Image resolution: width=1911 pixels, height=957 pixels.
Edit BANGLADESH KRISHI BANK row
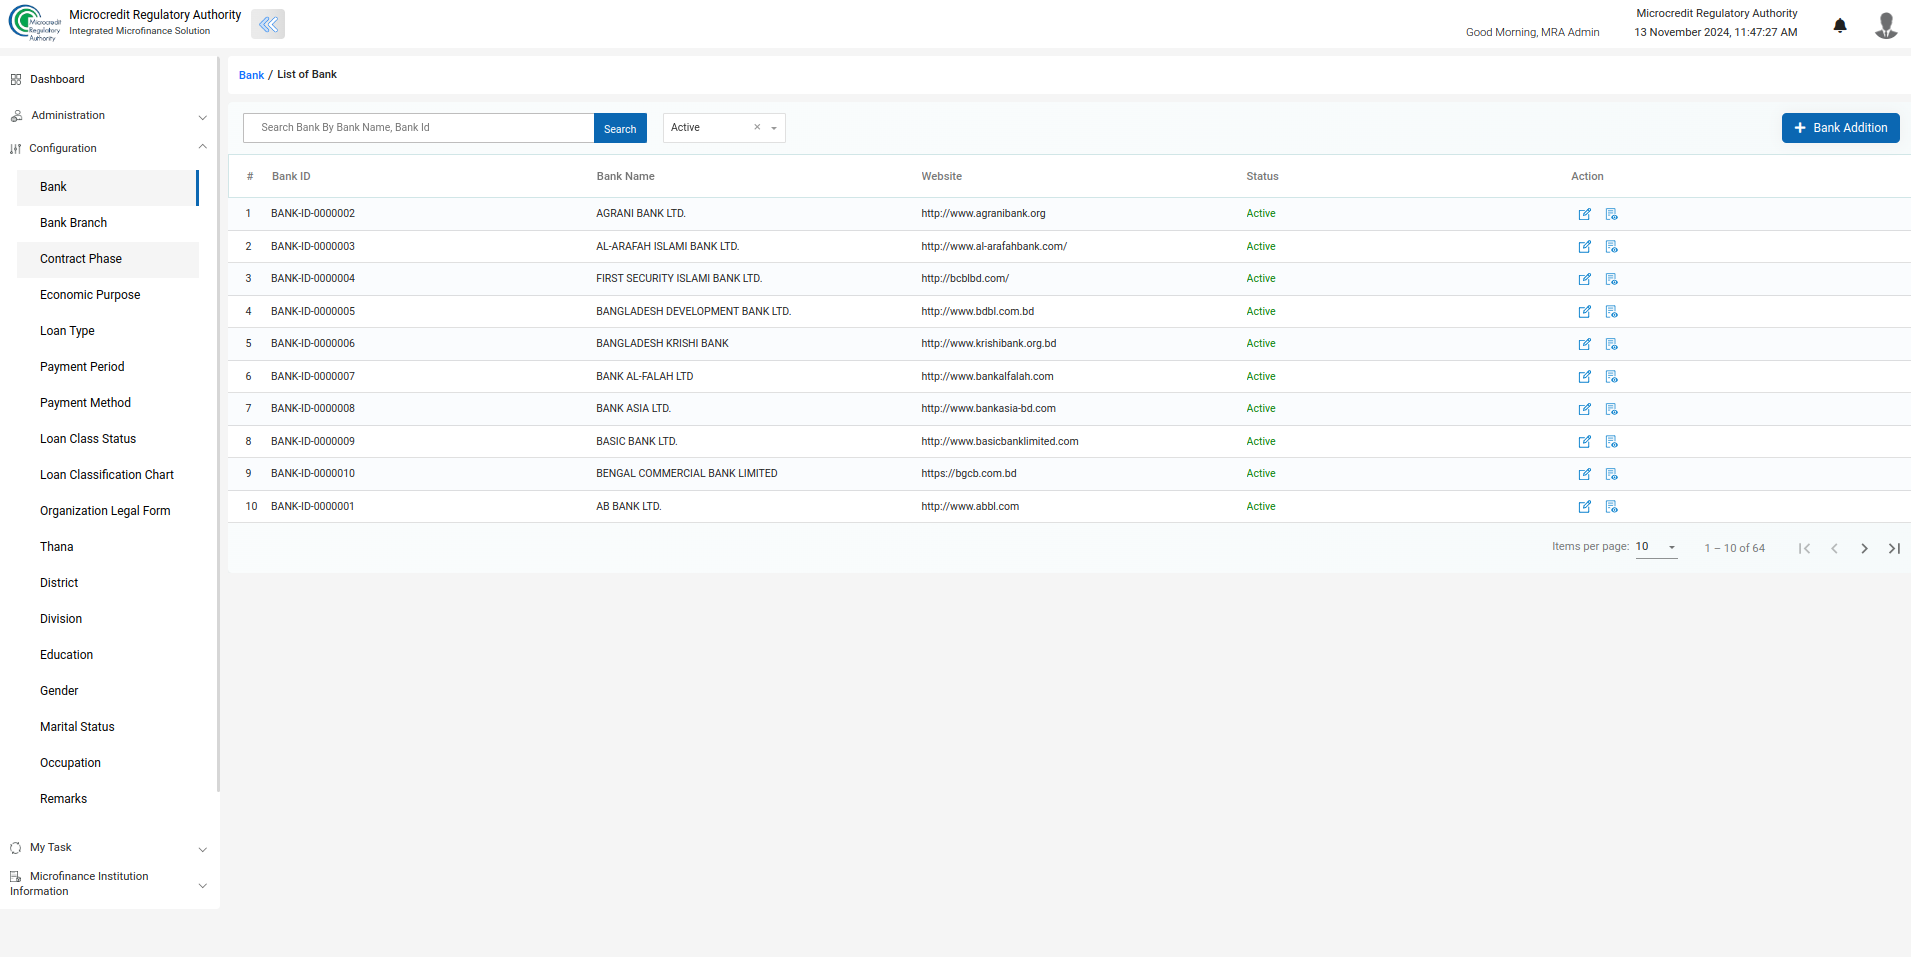[1585, 344]
